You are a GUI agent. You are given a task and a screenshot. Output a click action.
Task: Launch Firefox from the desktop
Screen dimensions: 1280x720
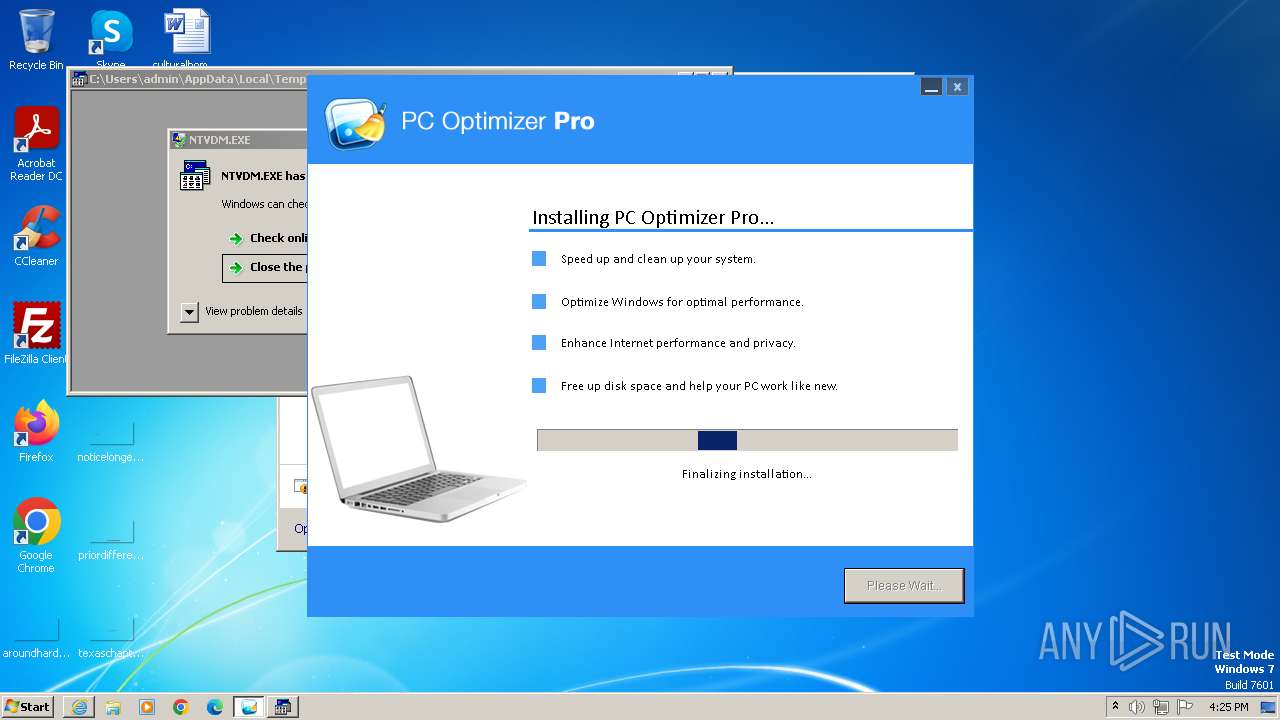point(36,431)
